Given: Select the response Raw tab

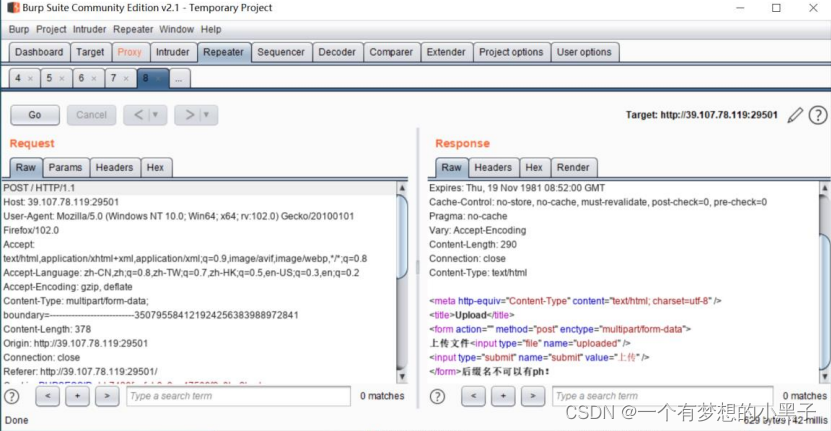Looking at the screenshot, I should [x=452, y=168].
